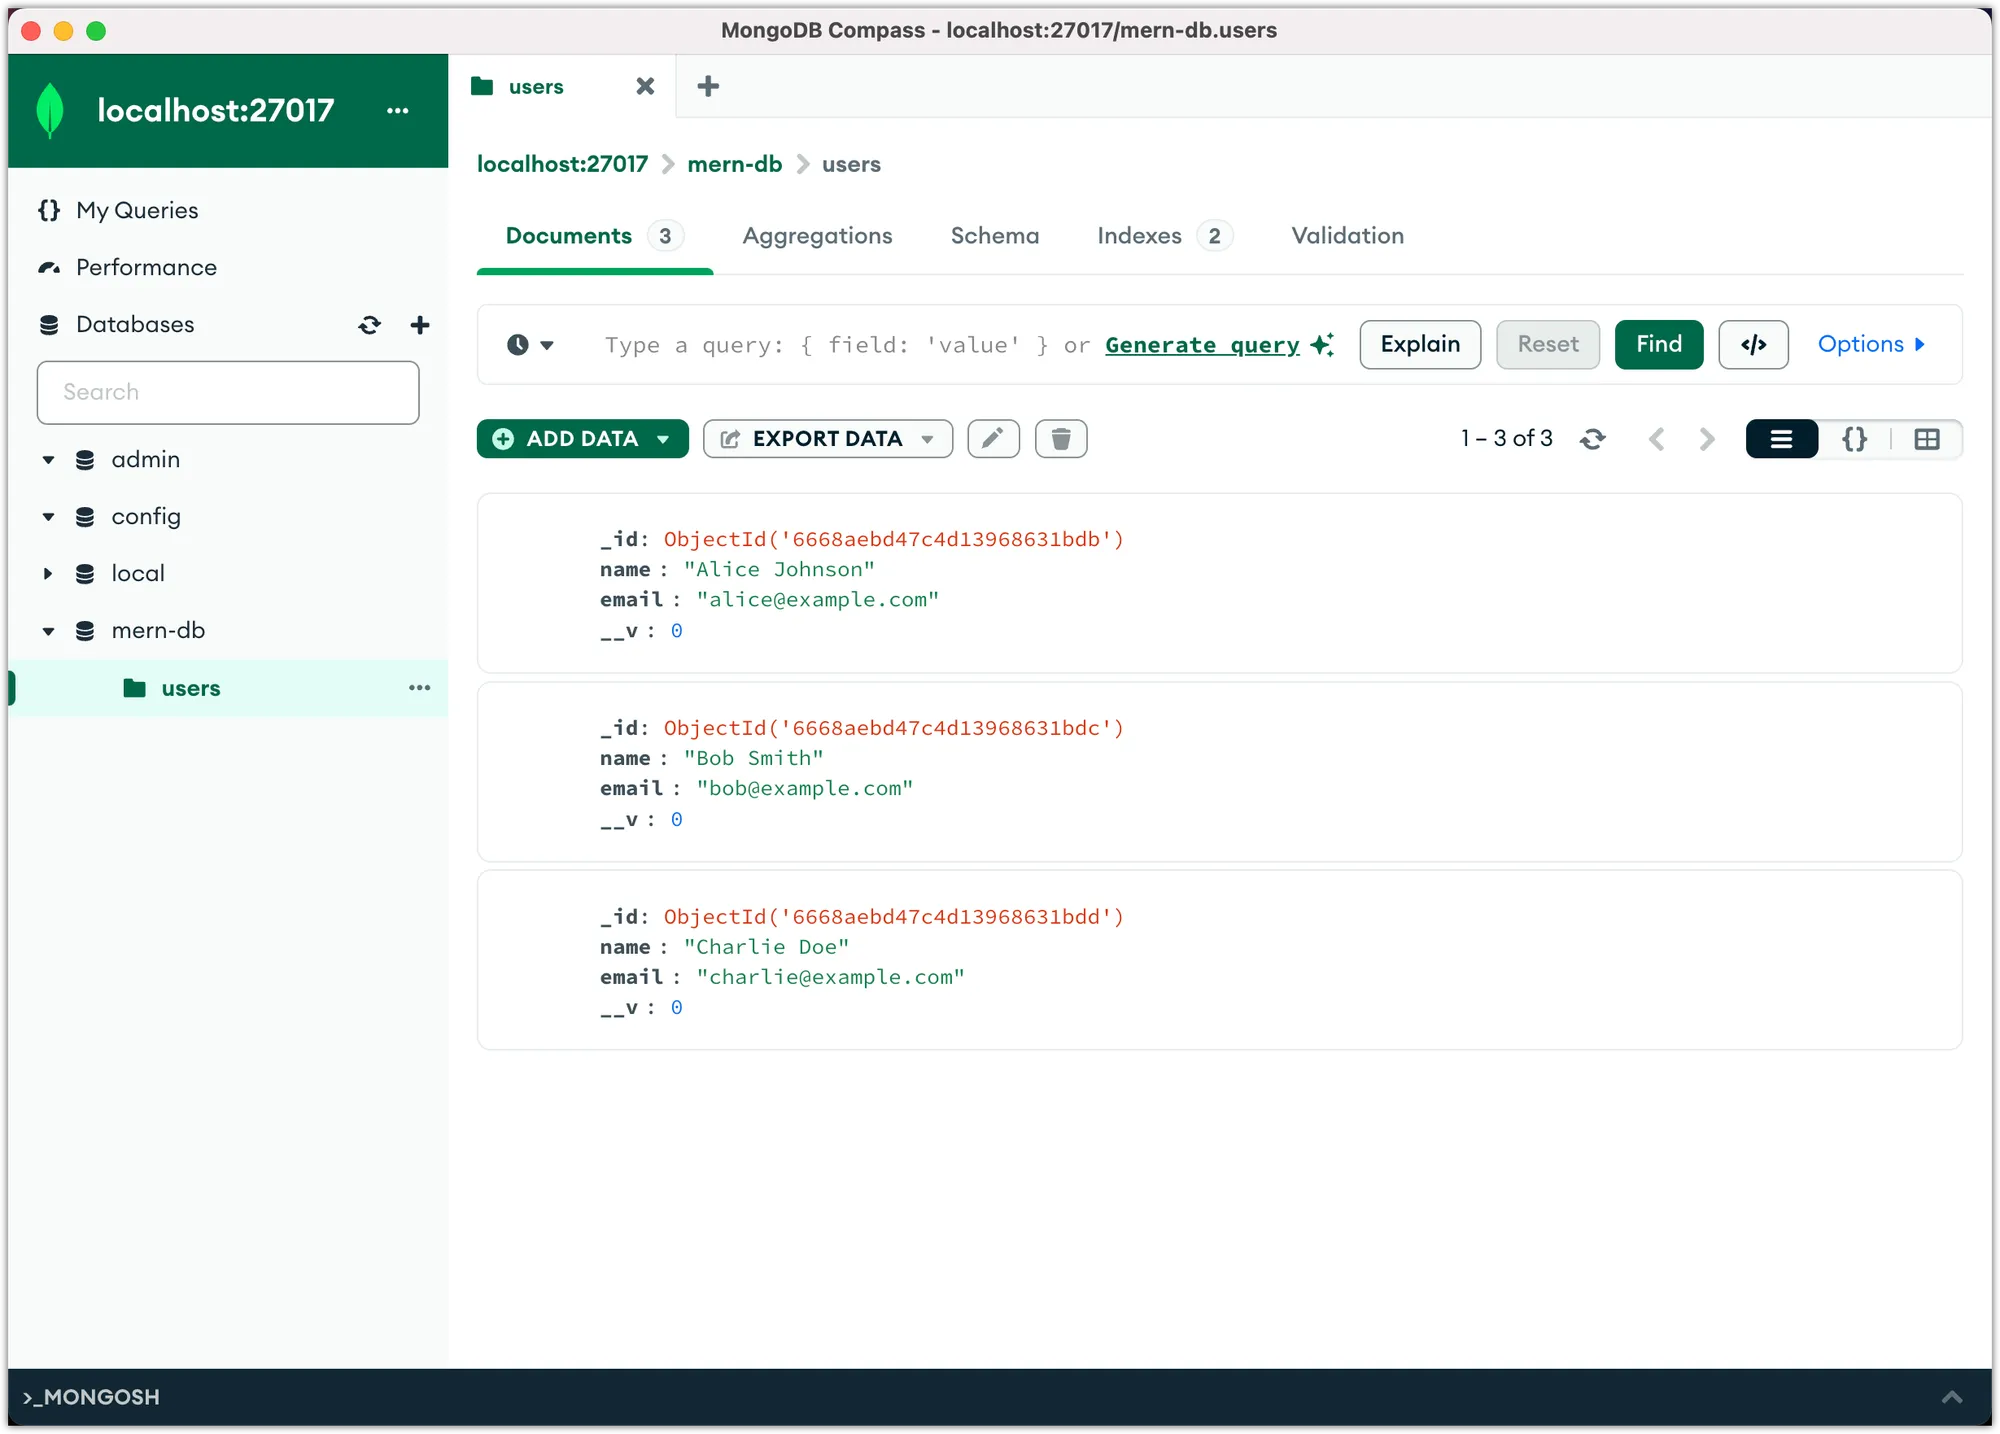2000x1434 pixels.
Task: Expand query Options
Action: pos(1871,345)
